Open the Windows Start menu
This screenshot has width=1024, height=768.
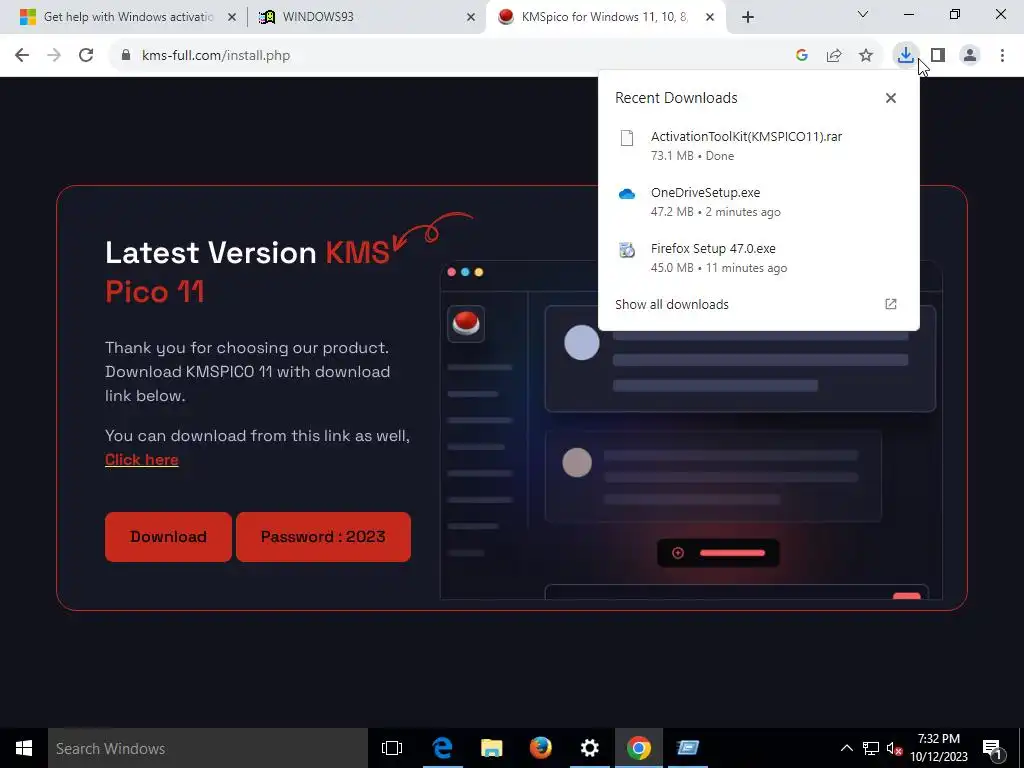point(24,748)
